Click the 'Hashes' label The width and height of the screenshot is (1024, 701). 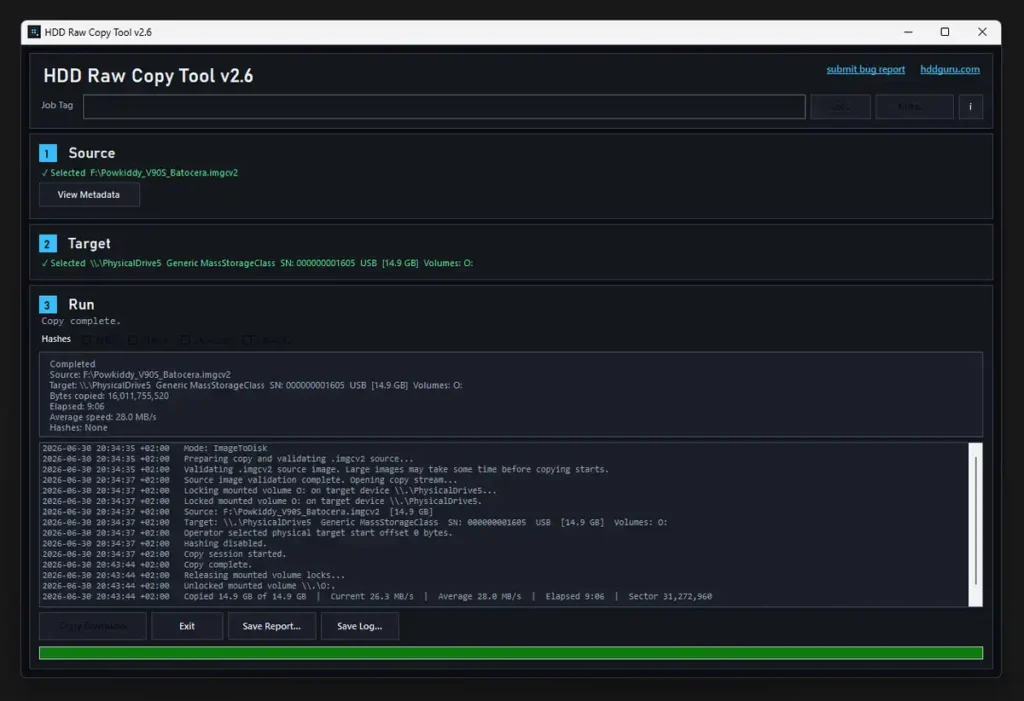point(56,339)
